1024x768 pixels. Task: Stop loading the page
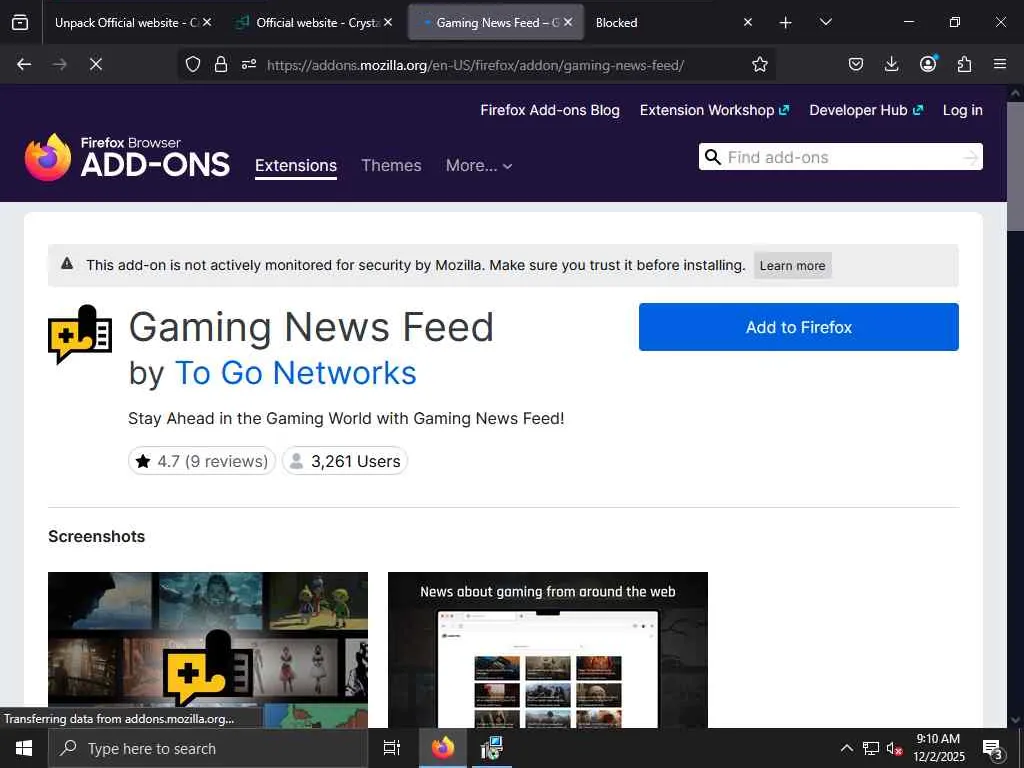(x=95, y=64)
